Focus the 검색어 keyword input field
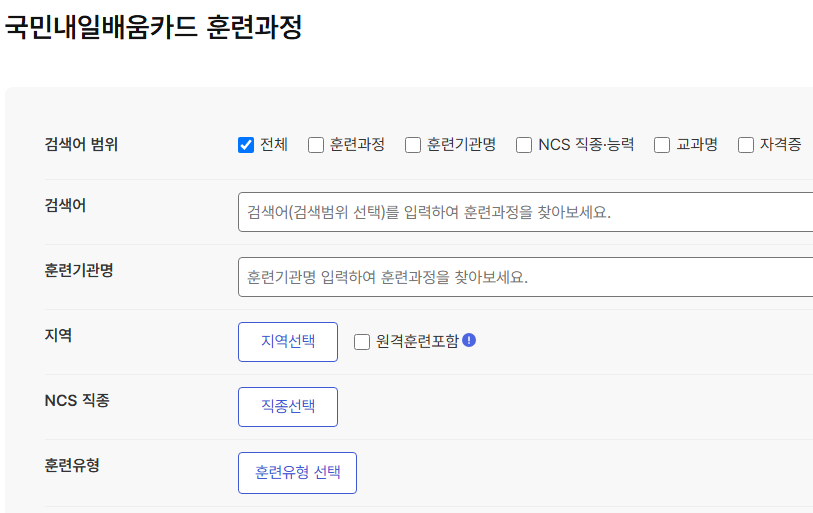Image resolution: width=813 pixels, height=513 pixels. pos(525,212)
